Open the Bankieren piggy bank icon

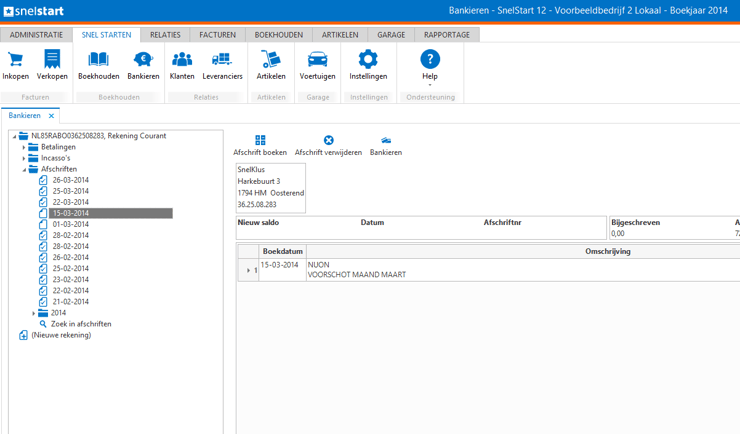pos(143,59)
